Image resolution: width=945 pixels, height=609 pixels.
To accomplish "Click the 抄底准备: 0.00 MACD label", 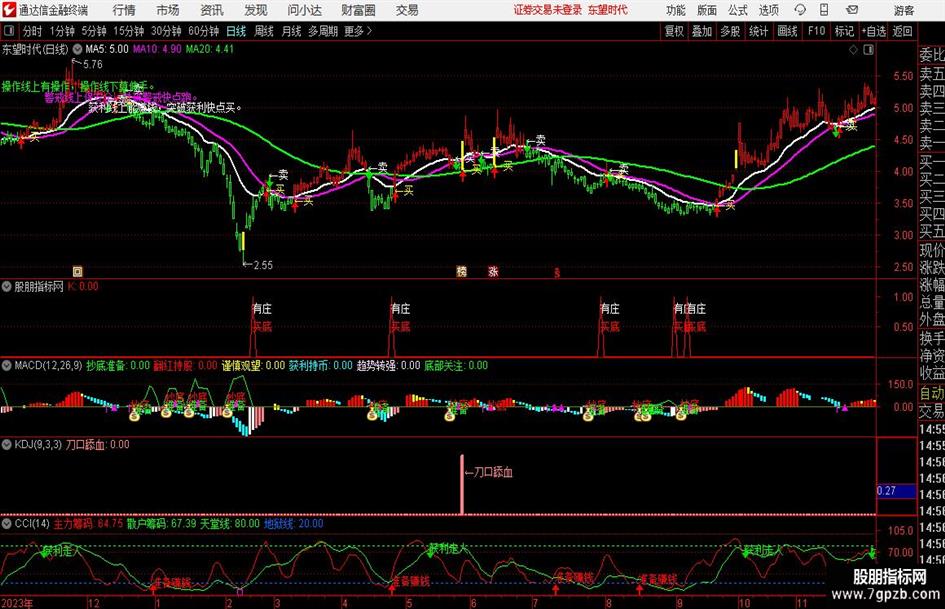I will (118, 365).
